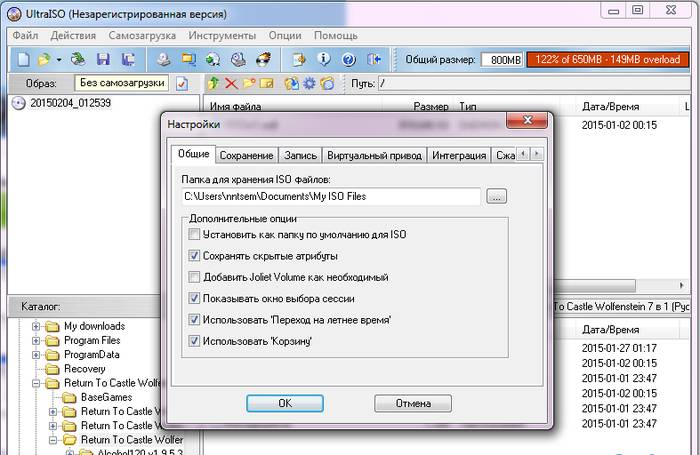
Task: Click the ISO folder path input field
Action: [331, 196]
